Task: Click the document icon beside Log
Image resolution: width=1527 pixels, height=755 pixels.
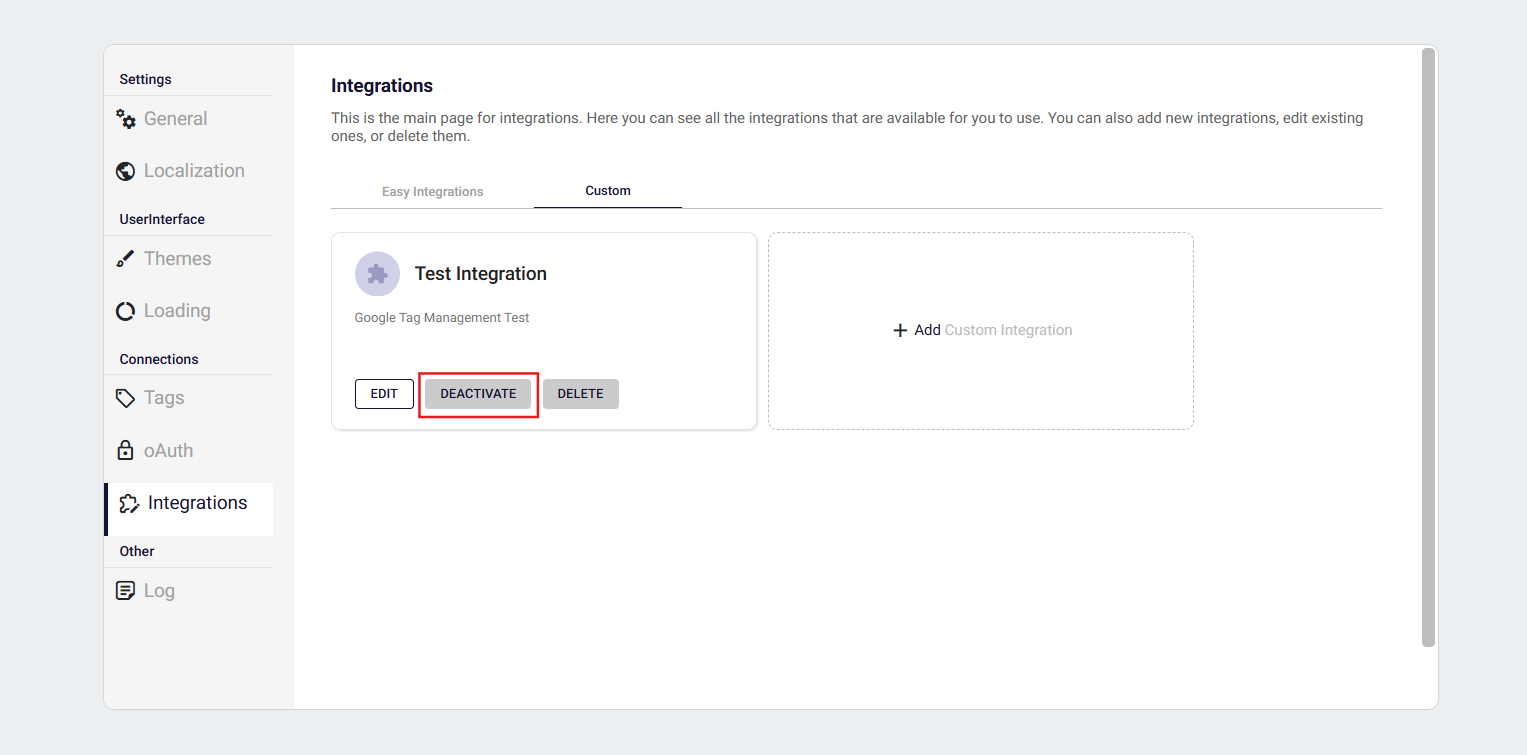Action: tap(126, 591)
